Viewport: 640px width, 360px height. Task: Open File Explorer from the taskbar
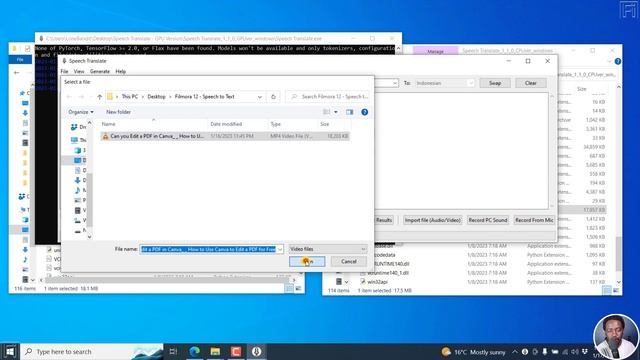[x=215, y=351]
